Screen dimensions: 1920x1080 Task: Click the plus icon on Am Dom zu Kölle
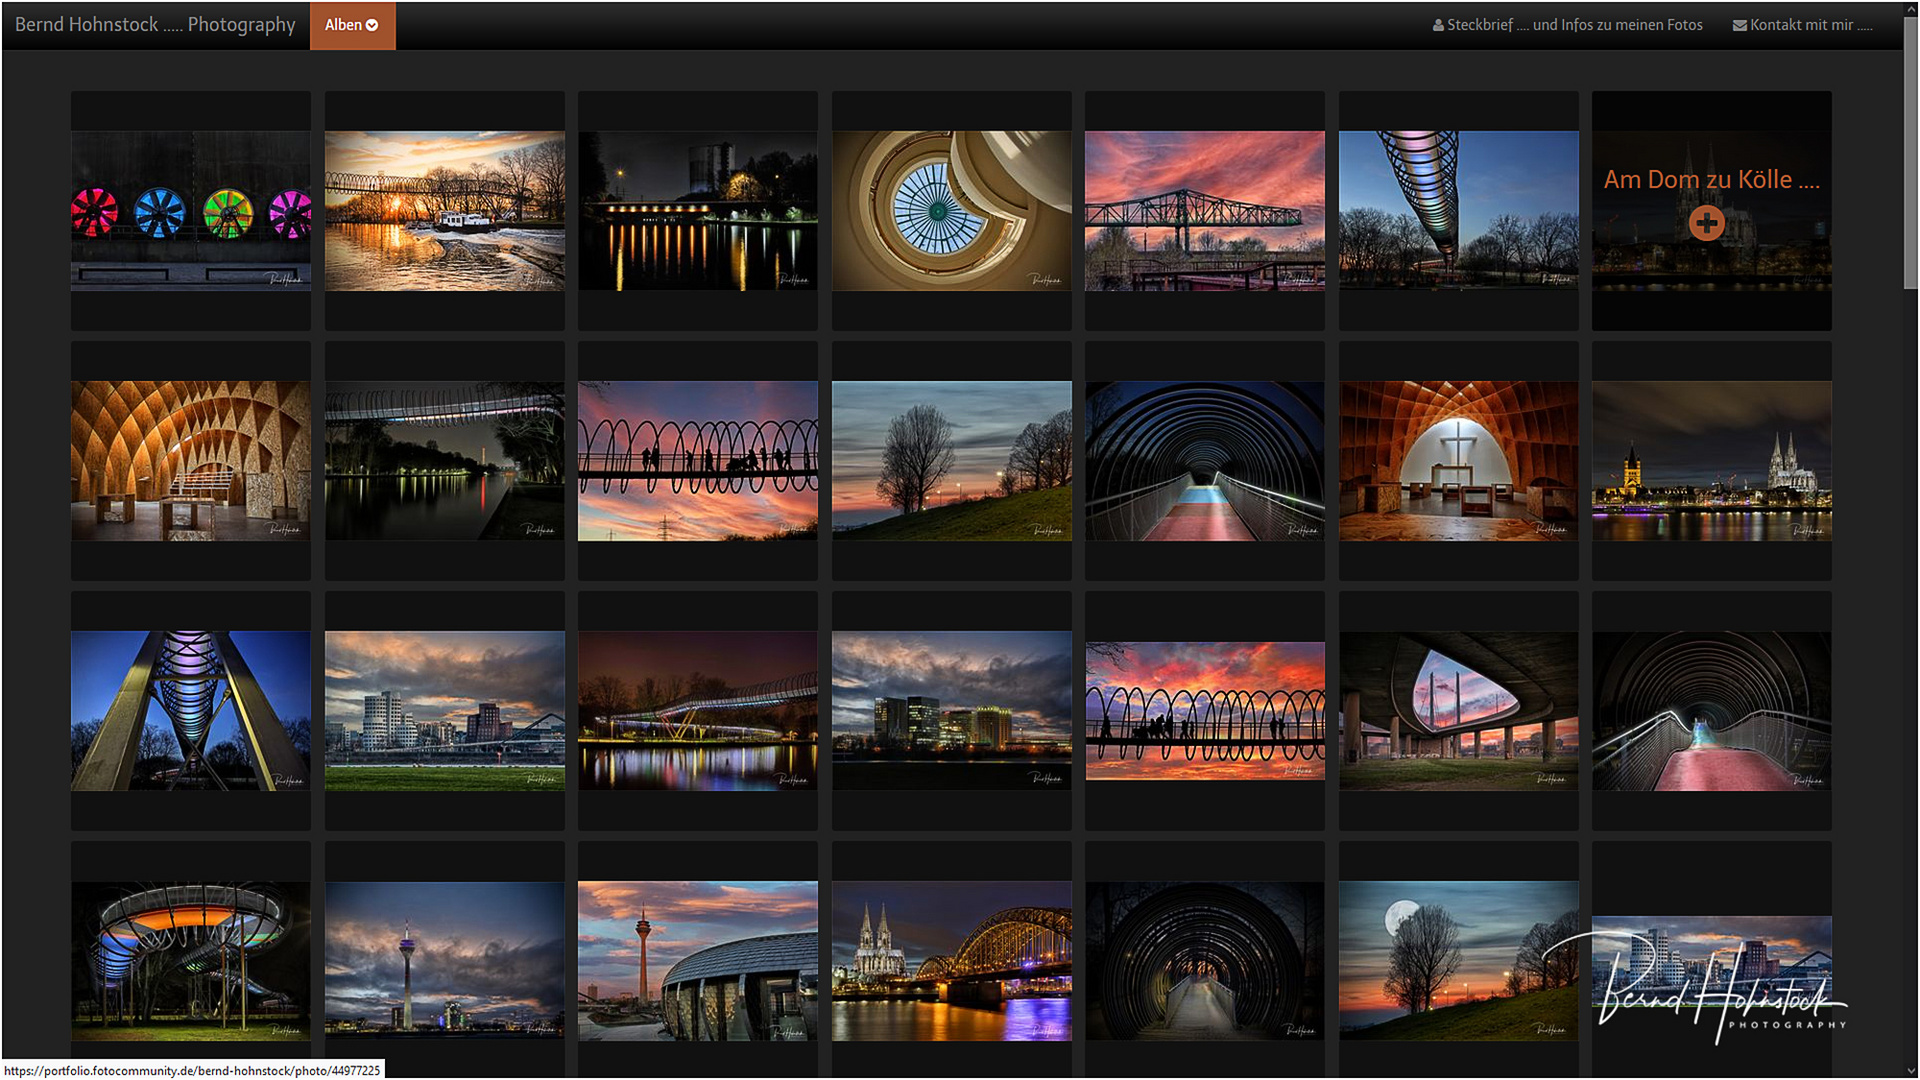tap(1706, 223)
